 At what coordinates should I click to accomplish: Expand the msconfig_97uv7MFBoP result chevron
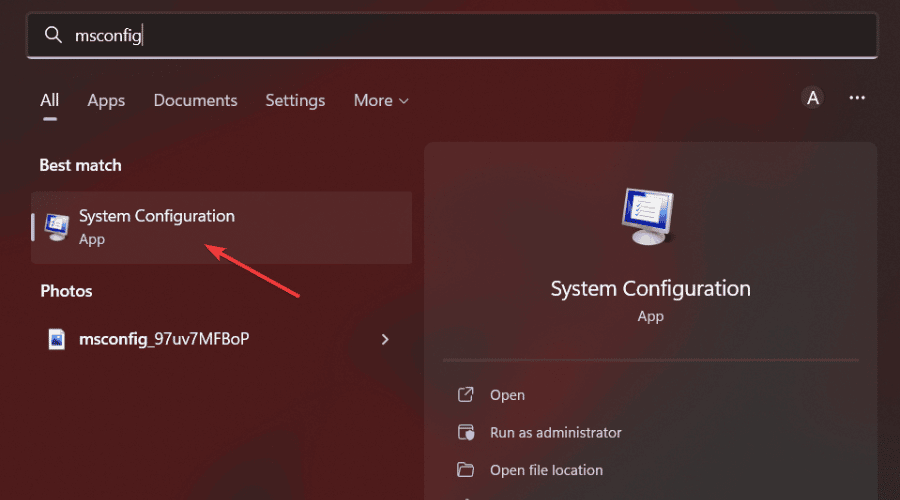[385, 339]
